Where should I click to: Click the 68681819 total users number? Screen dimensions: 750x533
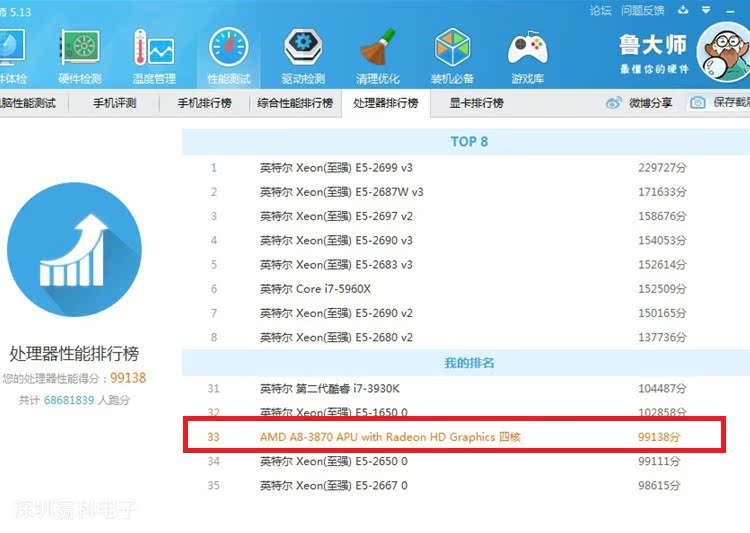coord(69,400)
